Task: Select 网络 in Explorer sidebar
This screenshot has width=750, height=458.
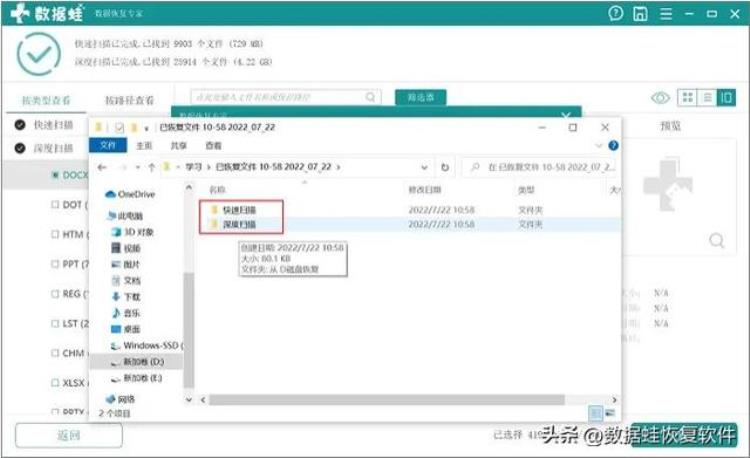Action: [x=121, y=399]
